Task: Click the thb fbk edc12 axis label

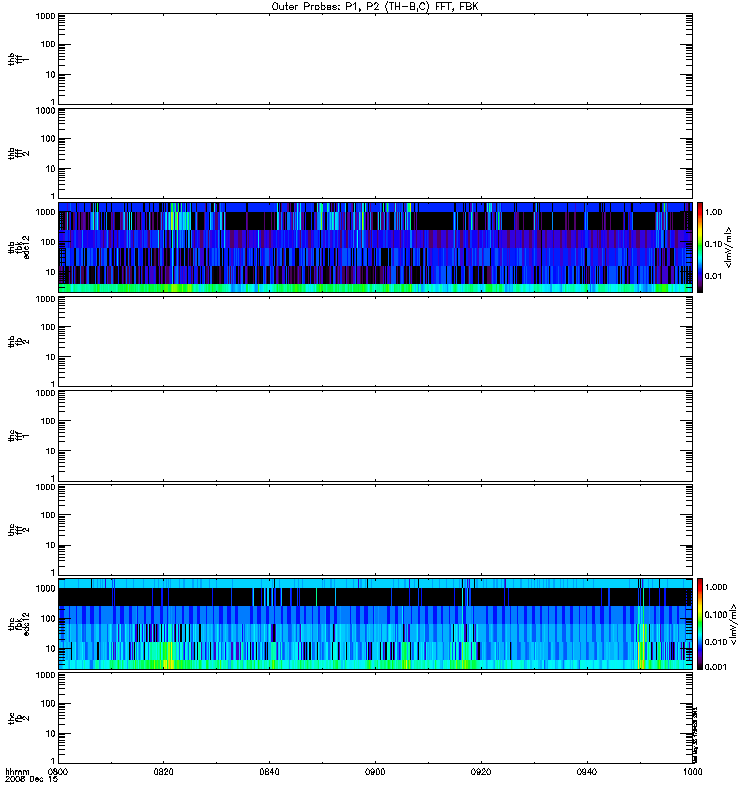Action: (x=19, y=247)
